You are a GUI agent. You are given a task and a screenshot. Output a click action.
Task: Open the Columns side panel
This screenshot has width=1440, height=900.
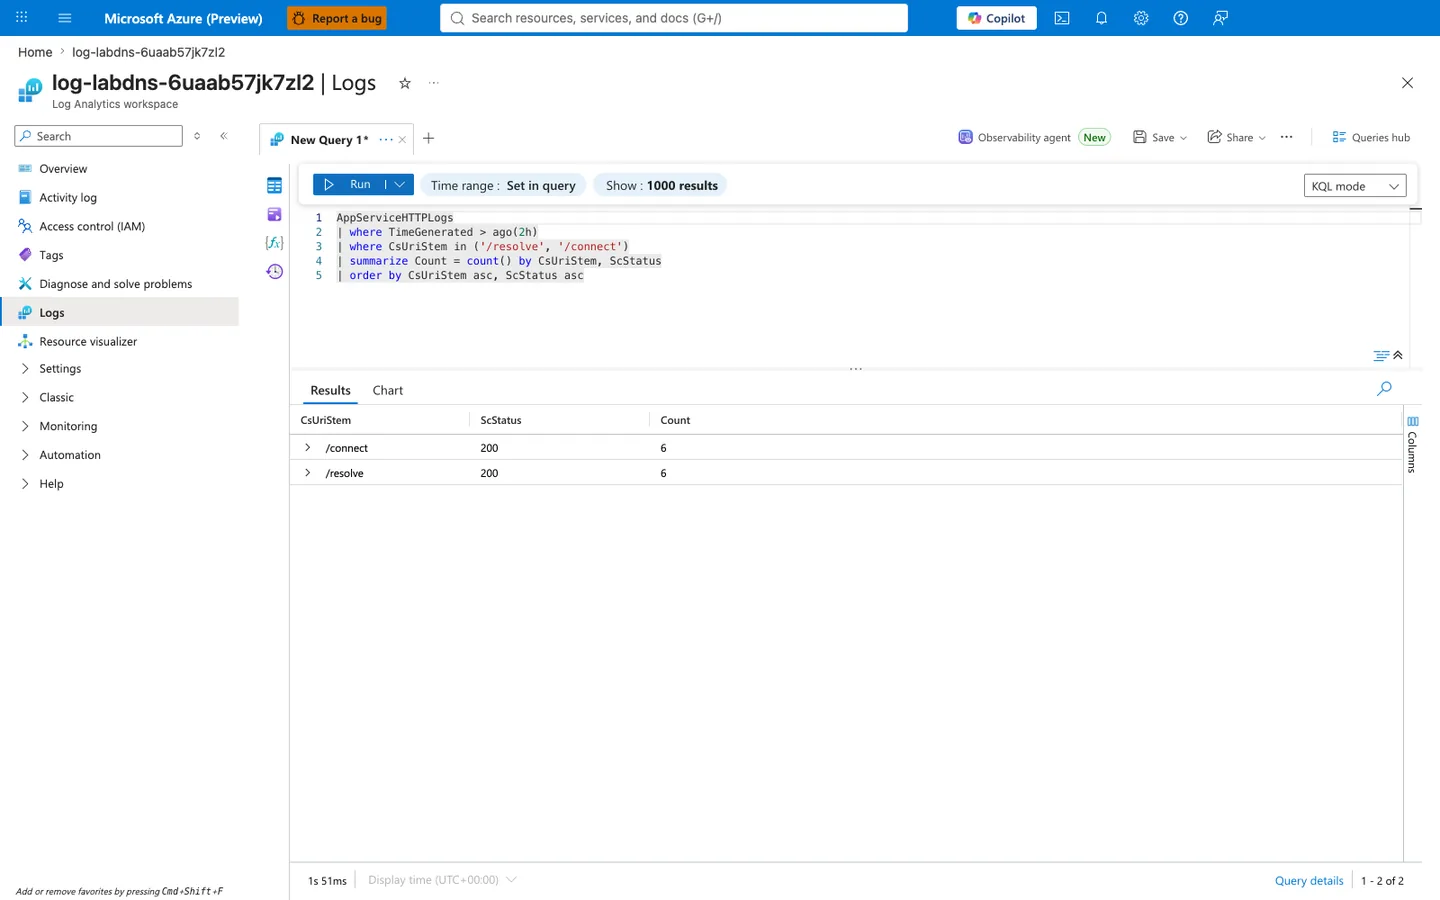1412,444
